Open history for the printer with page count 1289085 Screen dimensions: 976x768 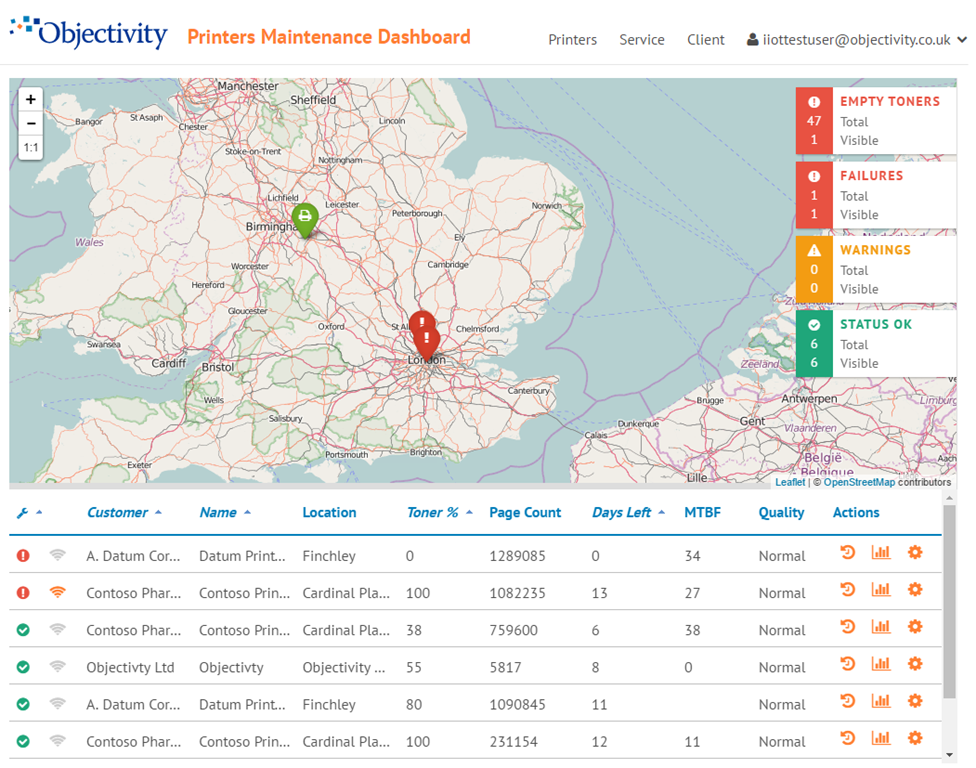coord(847,553)
